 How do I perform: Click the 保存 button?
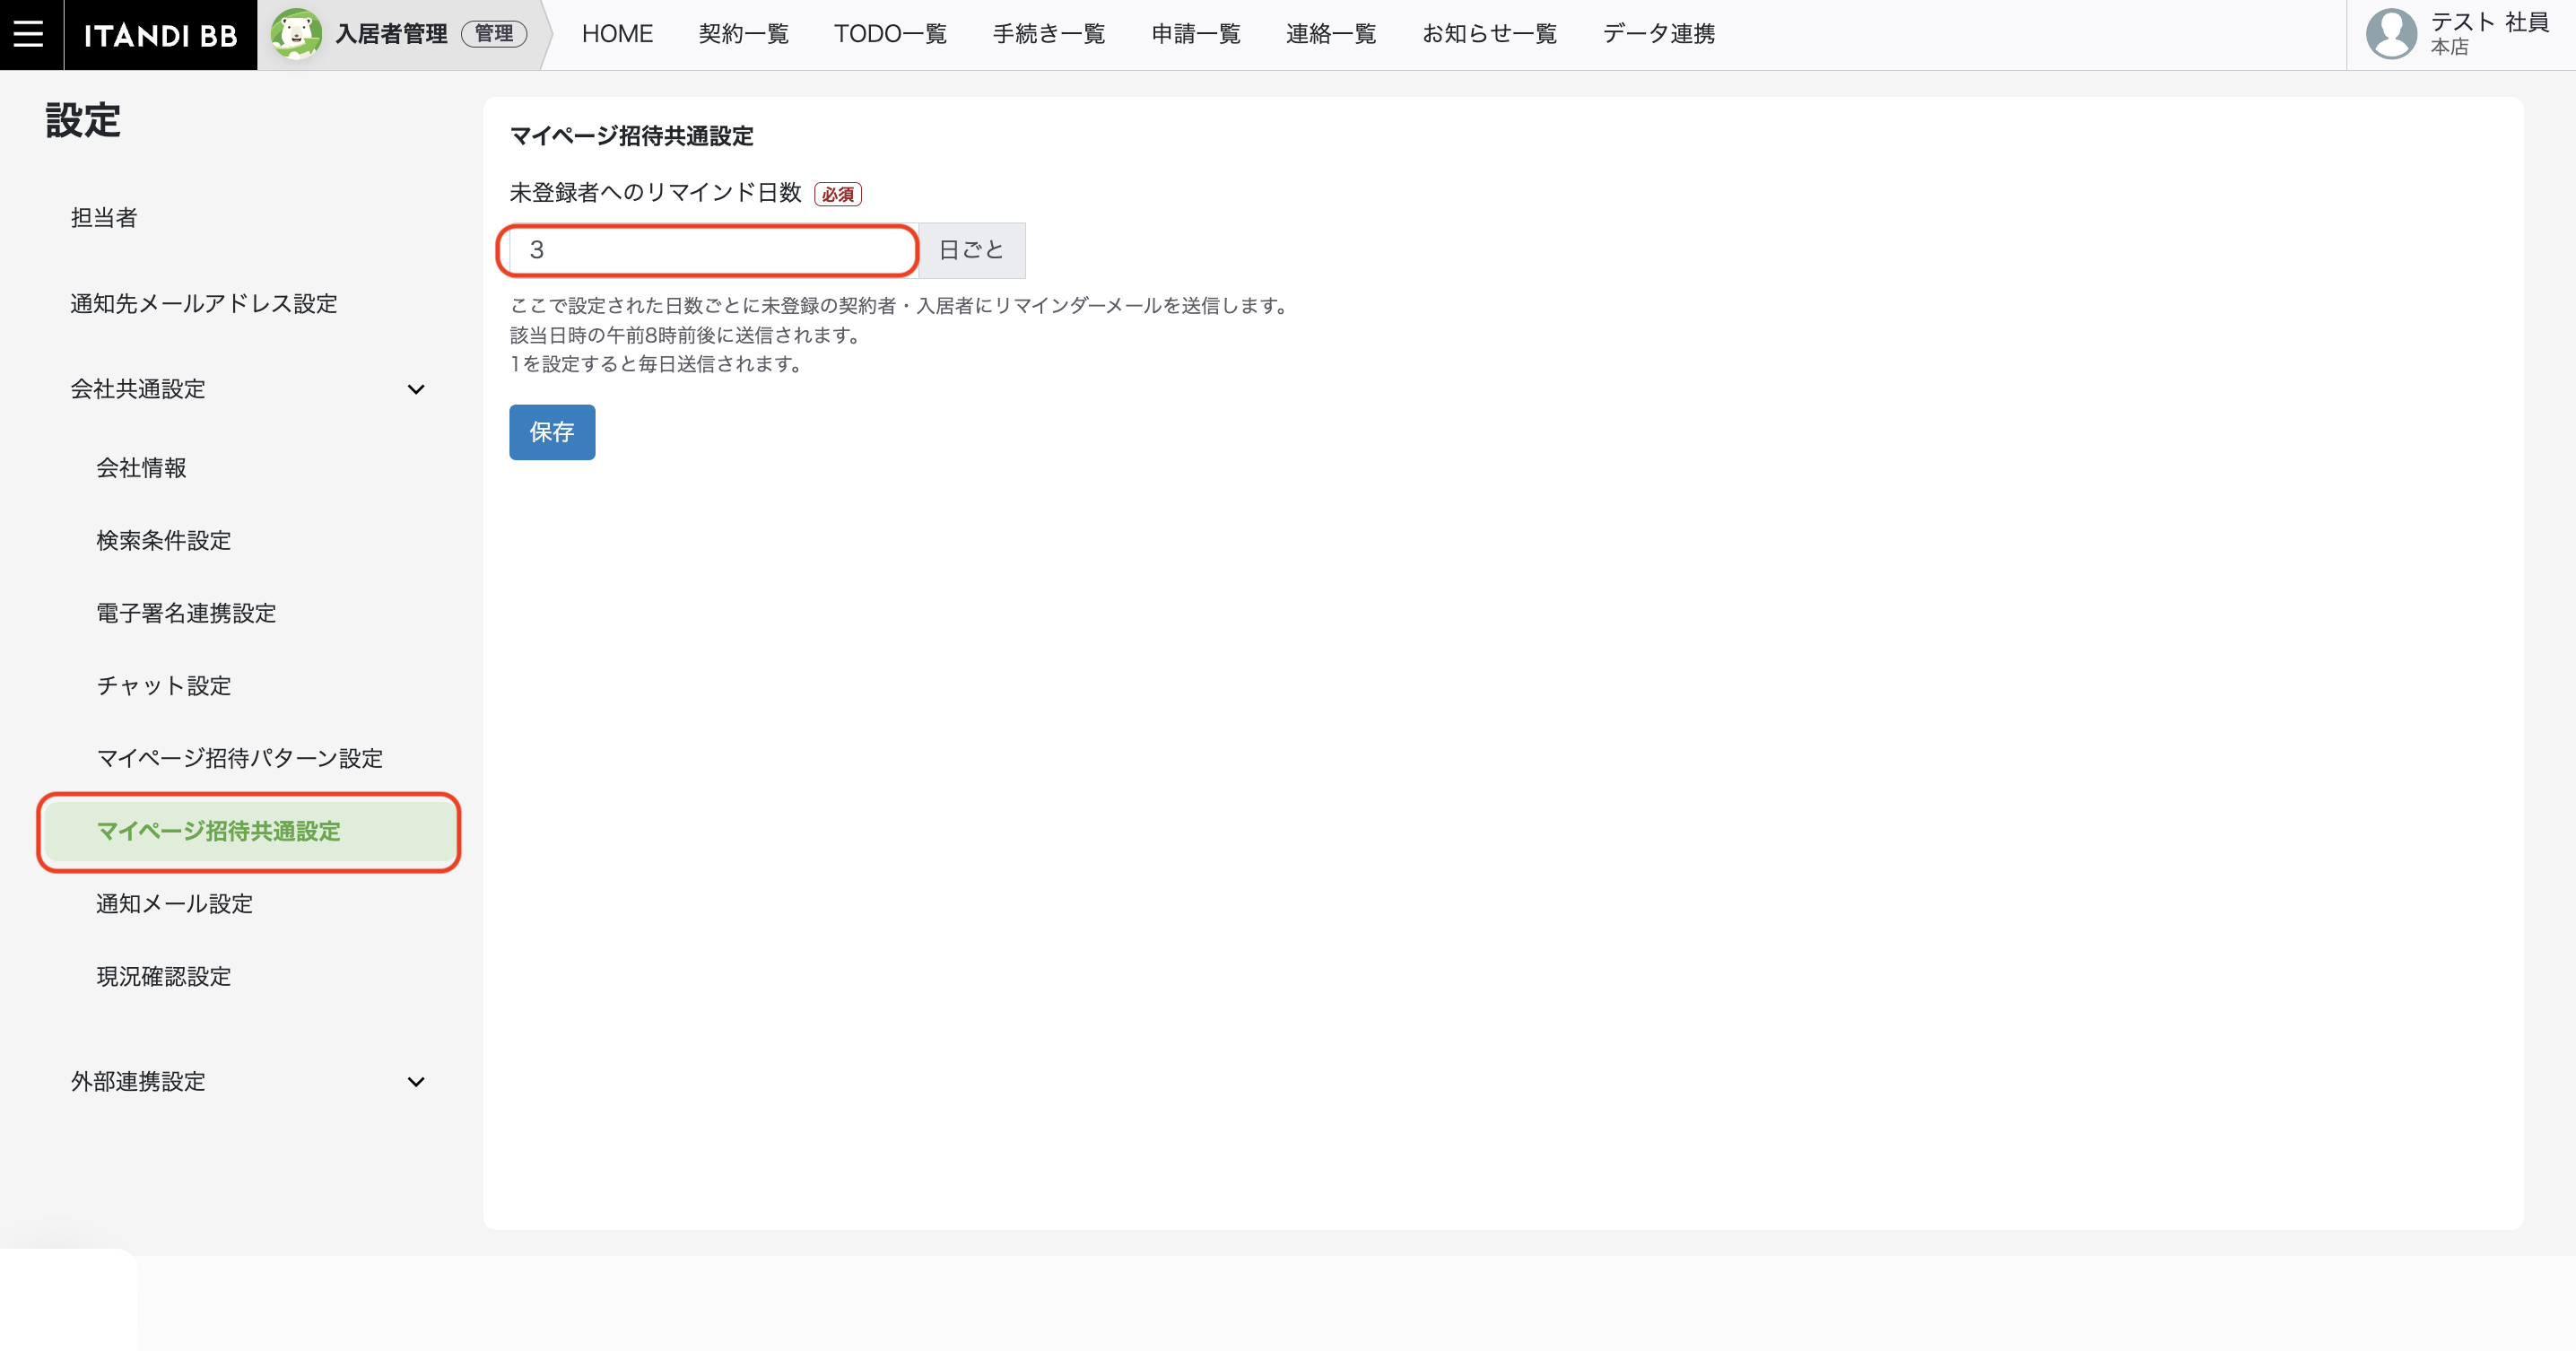[552, 432]
